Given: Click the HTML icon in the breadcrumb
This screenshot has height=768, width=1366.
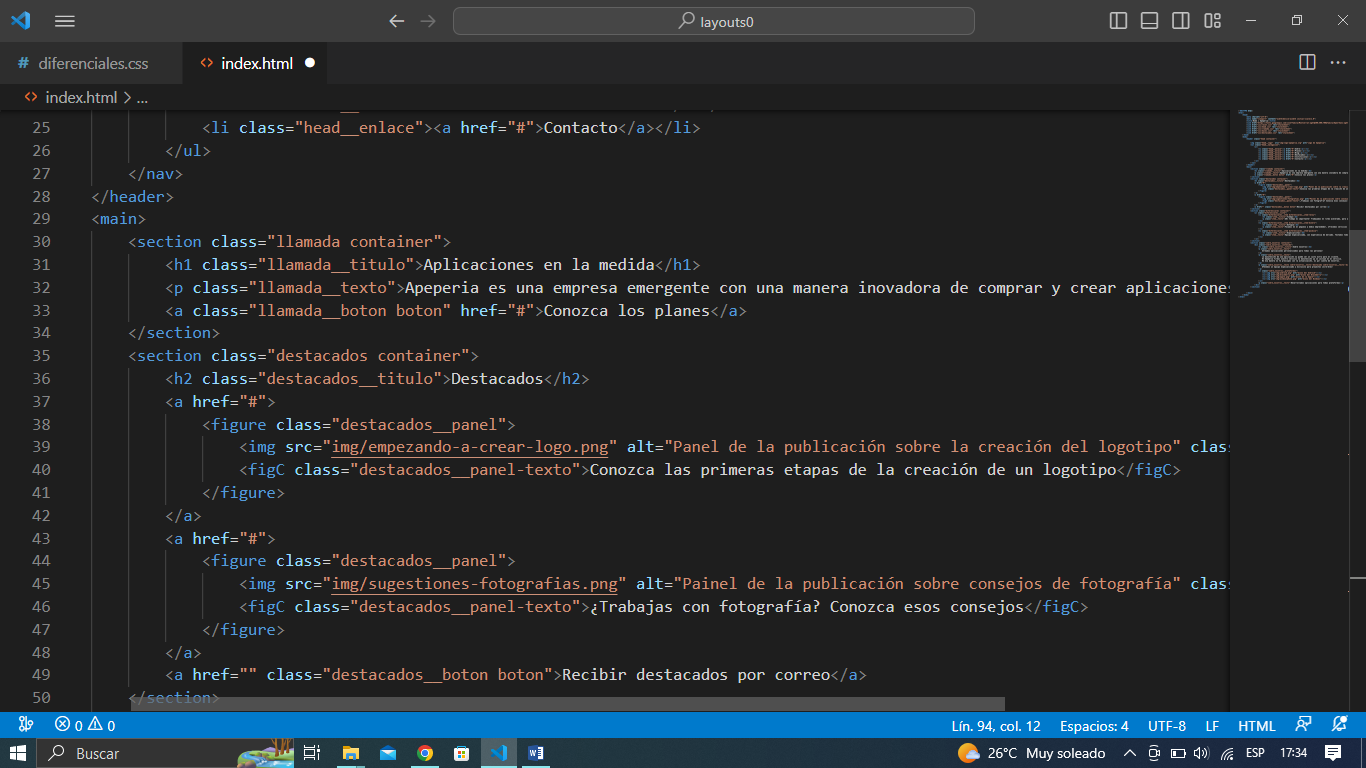Looking at the screenshot, I should pos(31,97).
